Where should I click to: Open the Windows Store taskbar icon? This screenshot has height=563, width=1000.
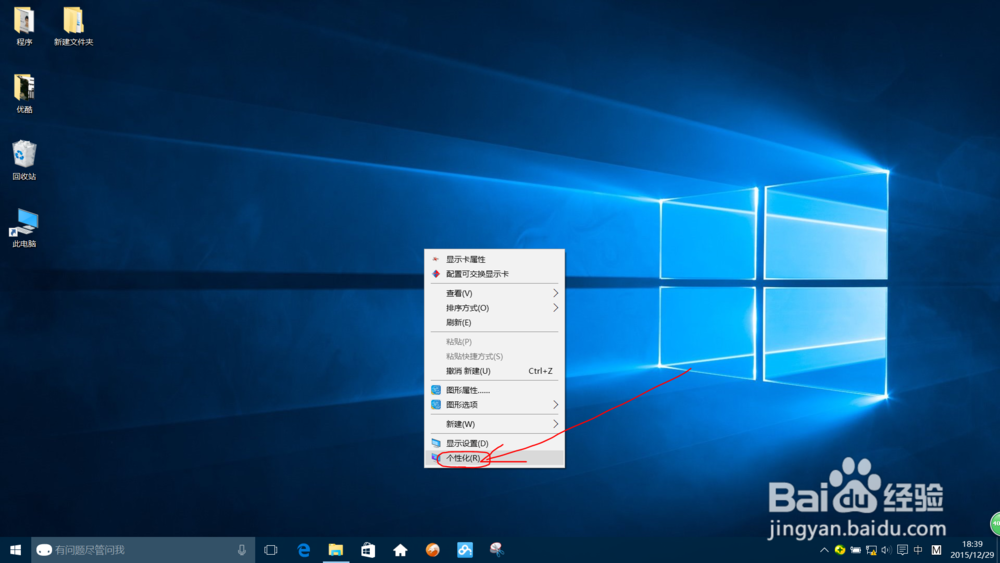368,550
